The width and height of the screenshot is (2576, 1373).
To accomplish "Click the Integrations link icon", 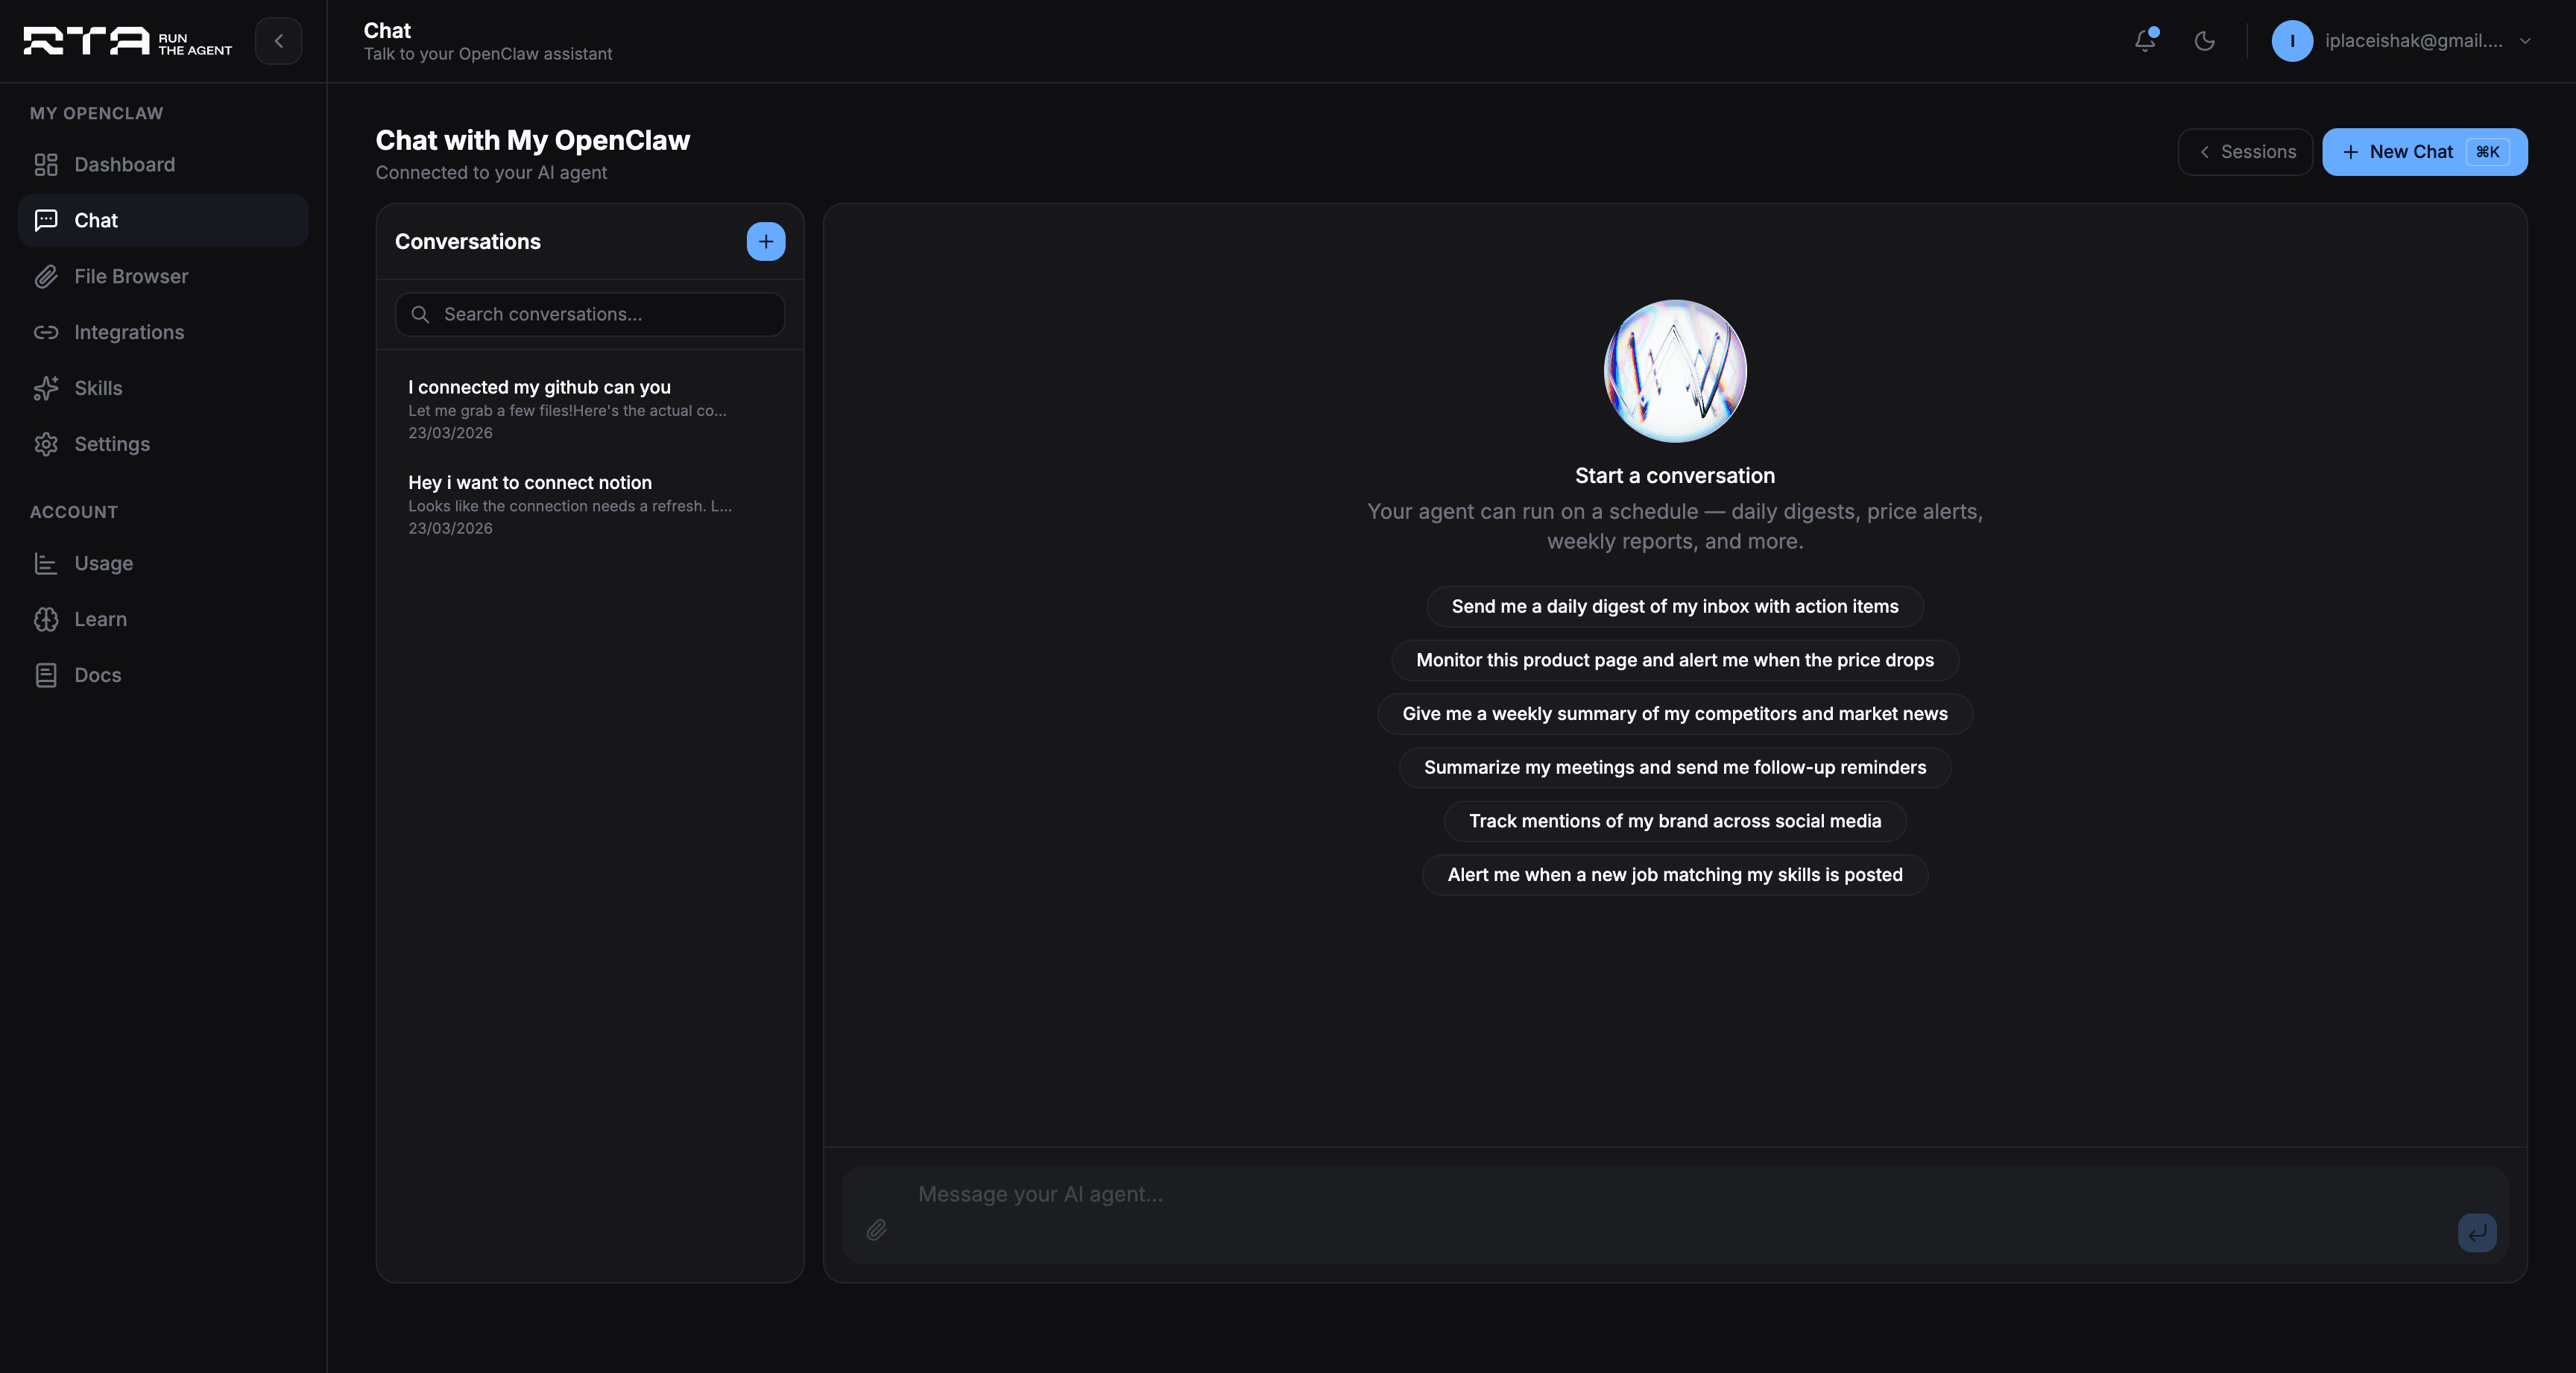I will [46, 332].
